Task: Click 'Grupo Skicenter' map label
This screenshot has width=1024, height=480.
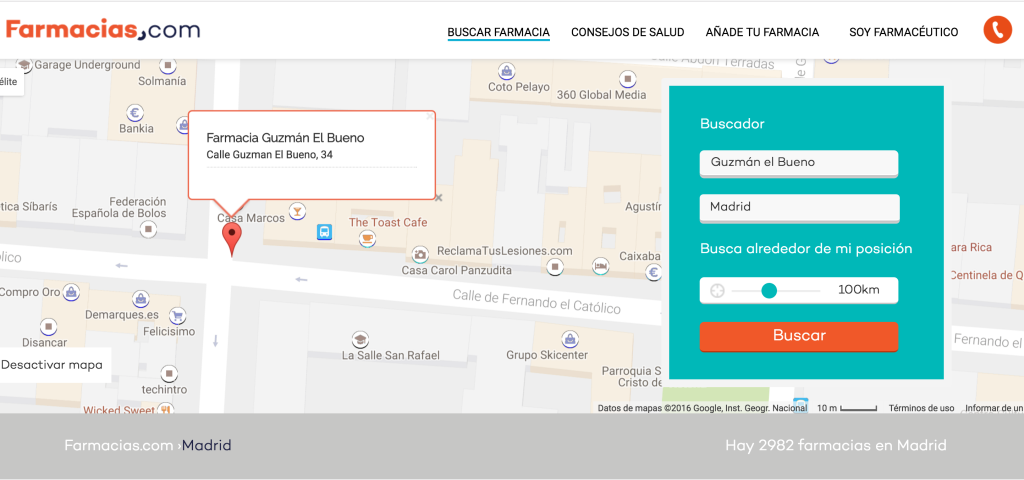Action: [547, 355]
